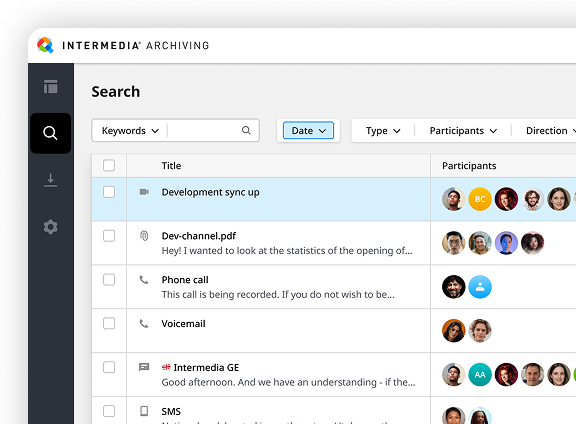This screenshot has width=576, height=424.
Task: Check the box for the SMS row
Action: [109, 411]
